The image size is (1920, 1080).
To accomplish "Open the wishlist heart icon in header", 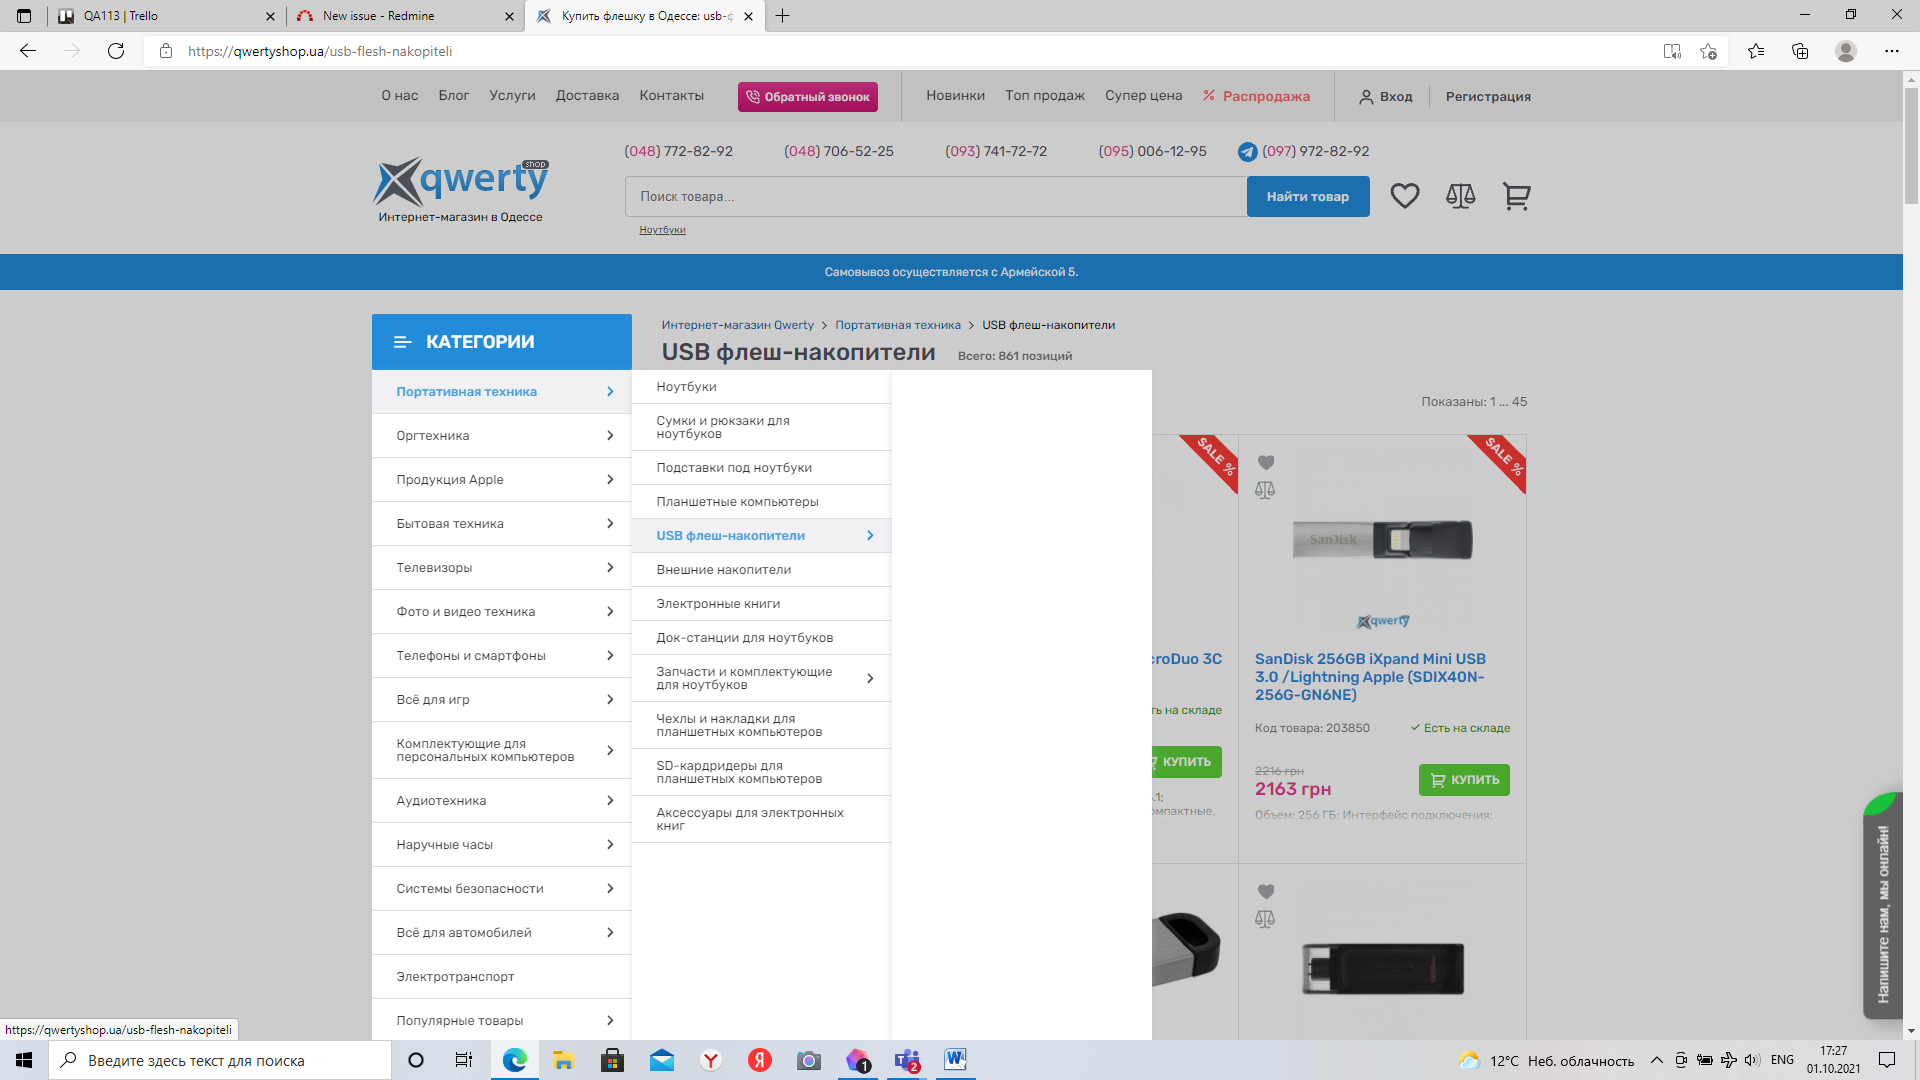I will pyautogui.click(x=1405, y=196).
